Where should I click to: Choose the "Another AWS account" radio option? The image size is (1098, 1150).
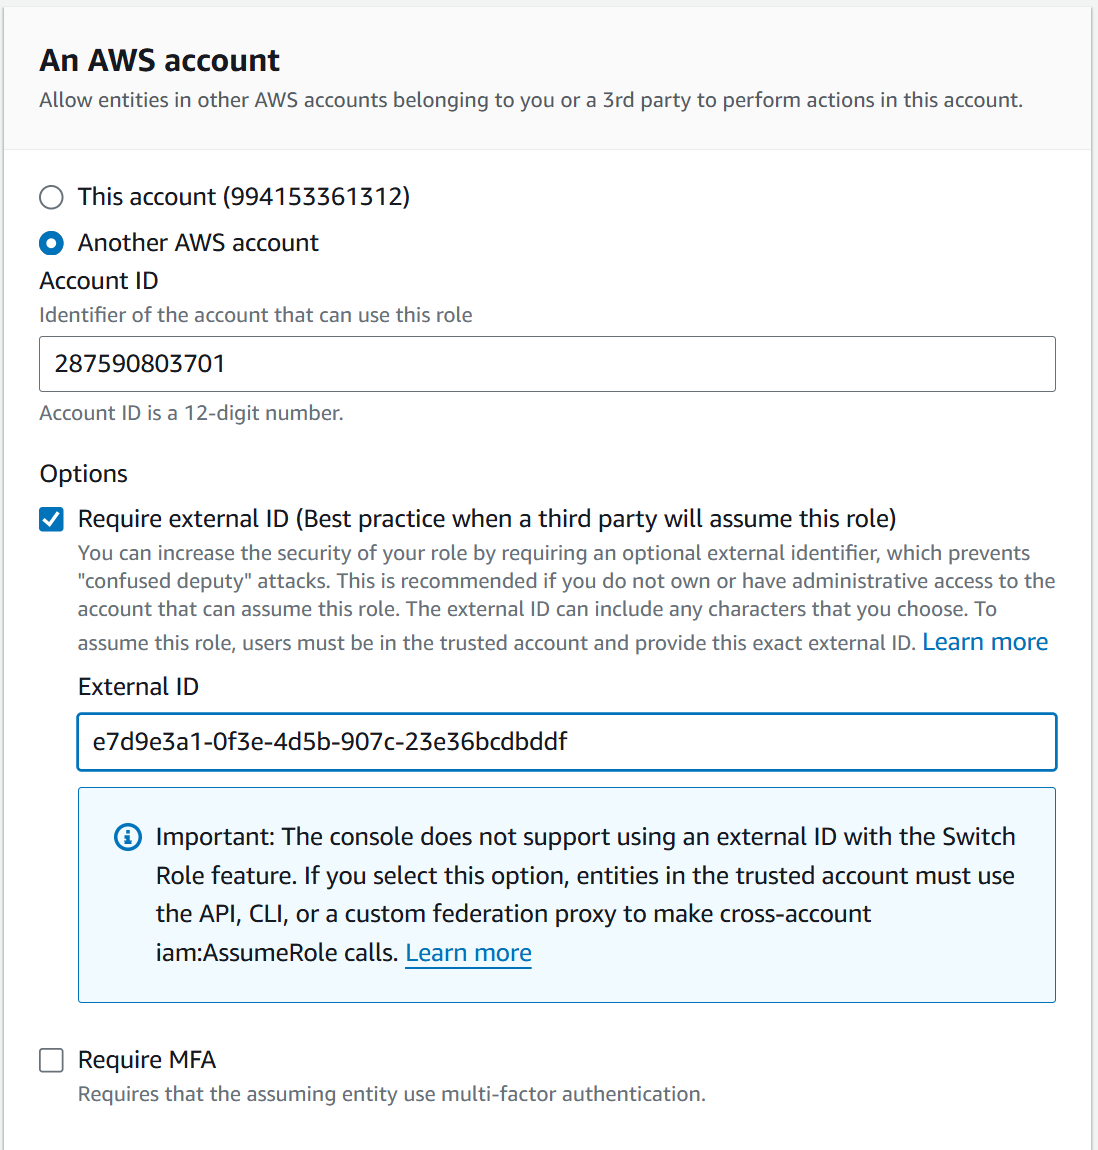point(51,243)
